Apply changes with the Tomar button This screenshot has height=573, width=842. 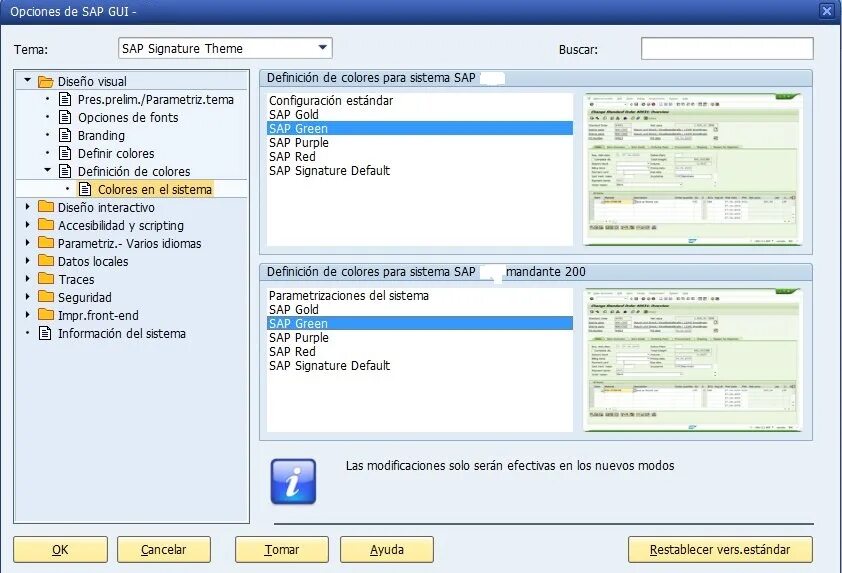point(281,549)
